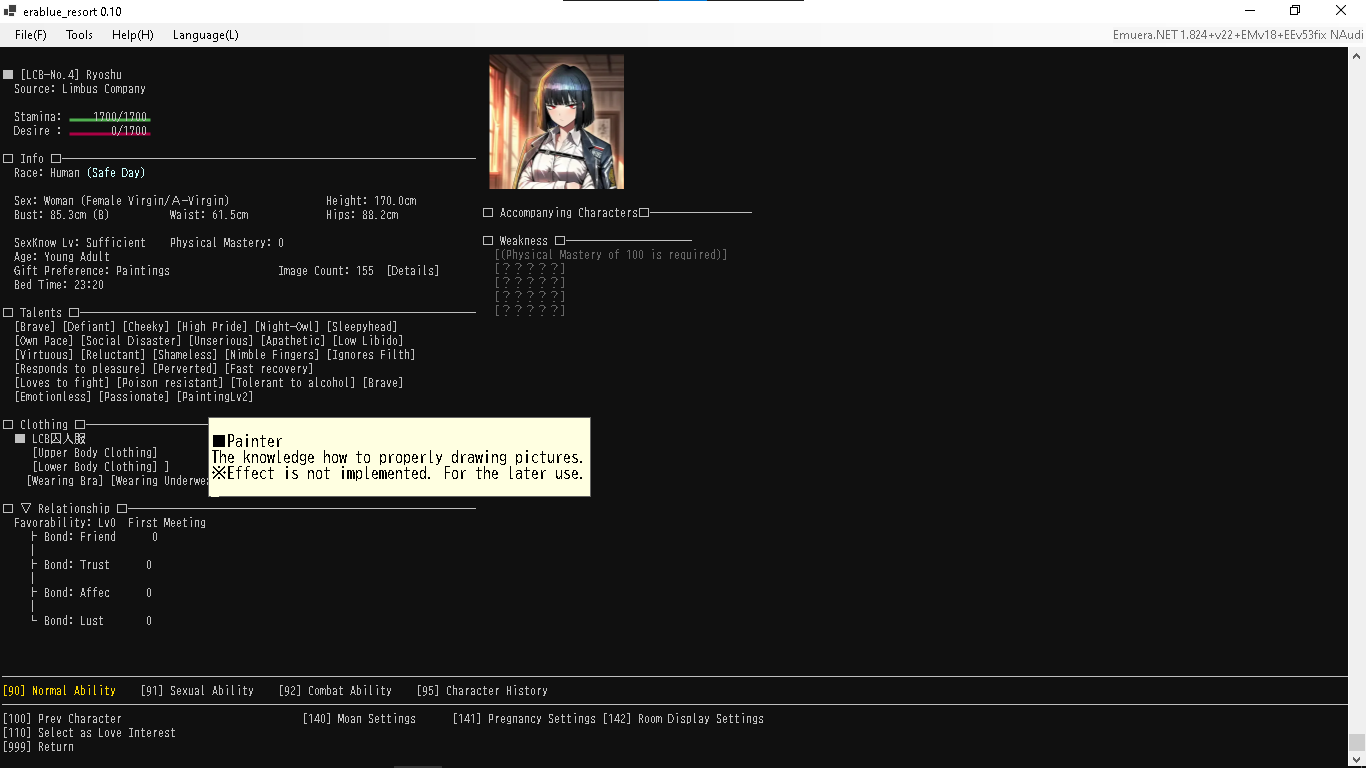Click the LCB囚人服 clothing set name
Viewport: 1366px width, 768px height.
(x=59, y=439)
